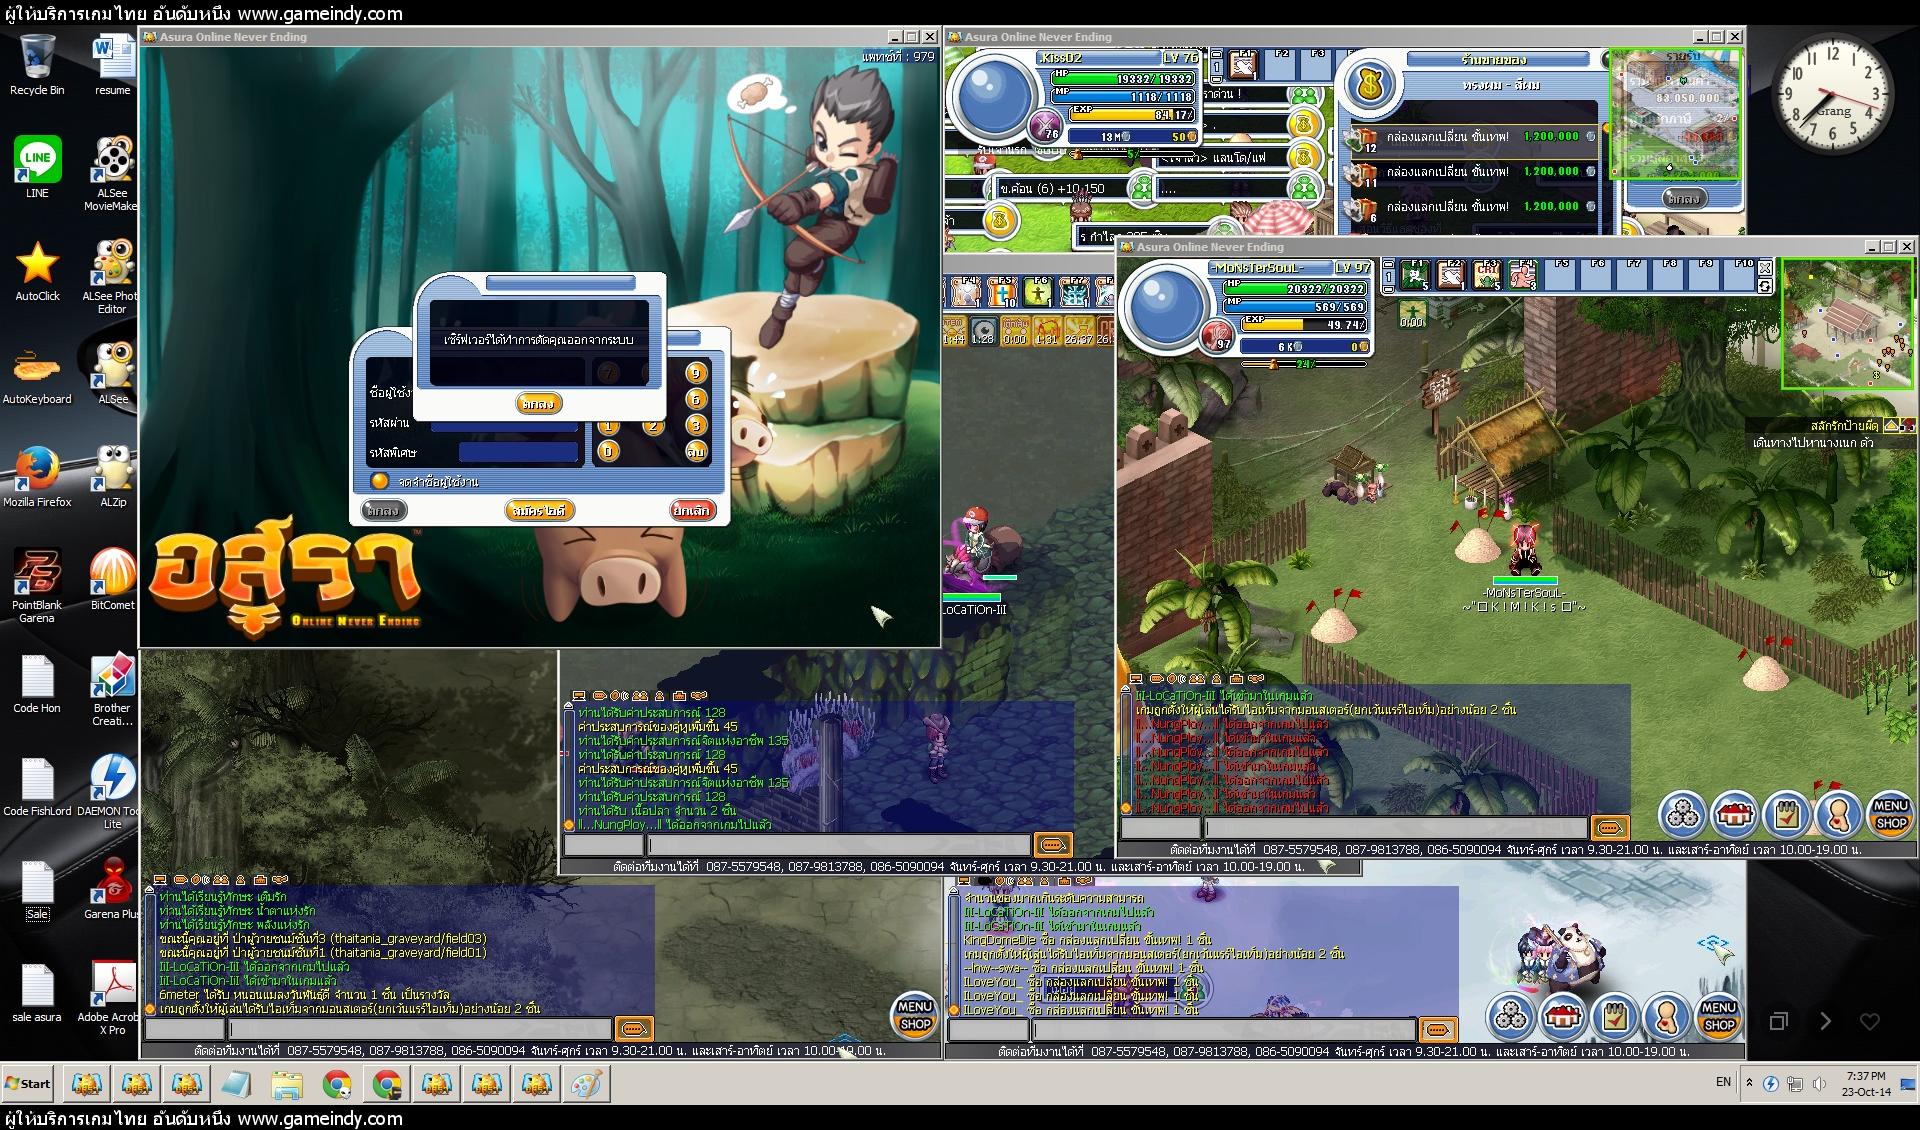Use F1 skill slot in KissD2 window

pyautogui.click(x=1243, y=65)
